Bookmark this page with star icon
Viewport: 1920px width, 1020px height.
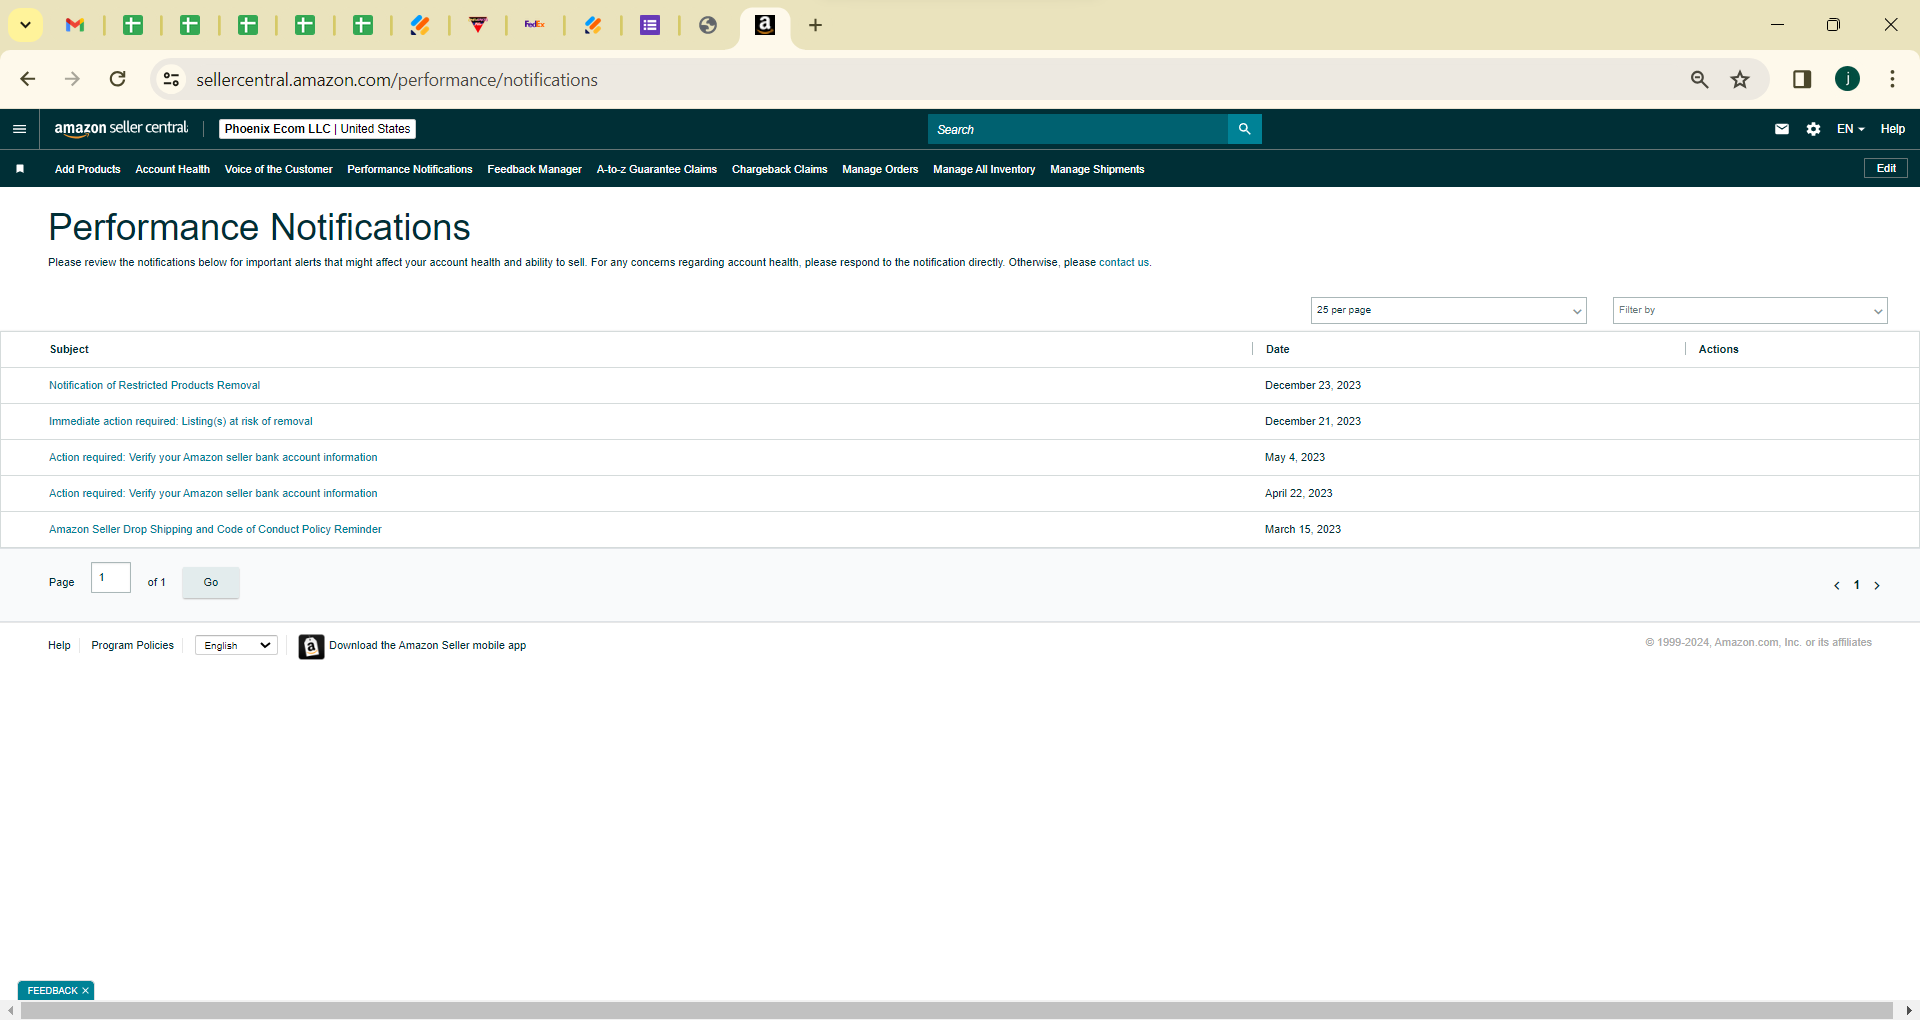pyautogui.click(x=1740, y=80)
